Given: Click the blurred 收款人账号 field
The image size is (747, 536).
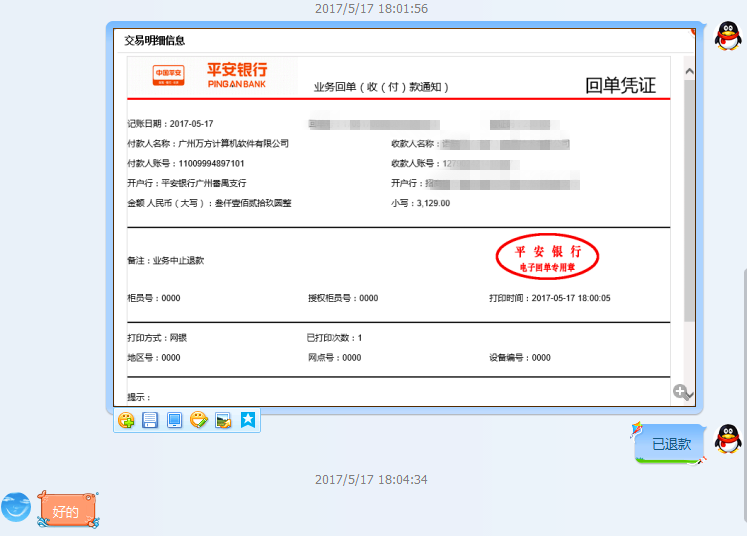Looking at the screenshot, I should coord(455,164).
